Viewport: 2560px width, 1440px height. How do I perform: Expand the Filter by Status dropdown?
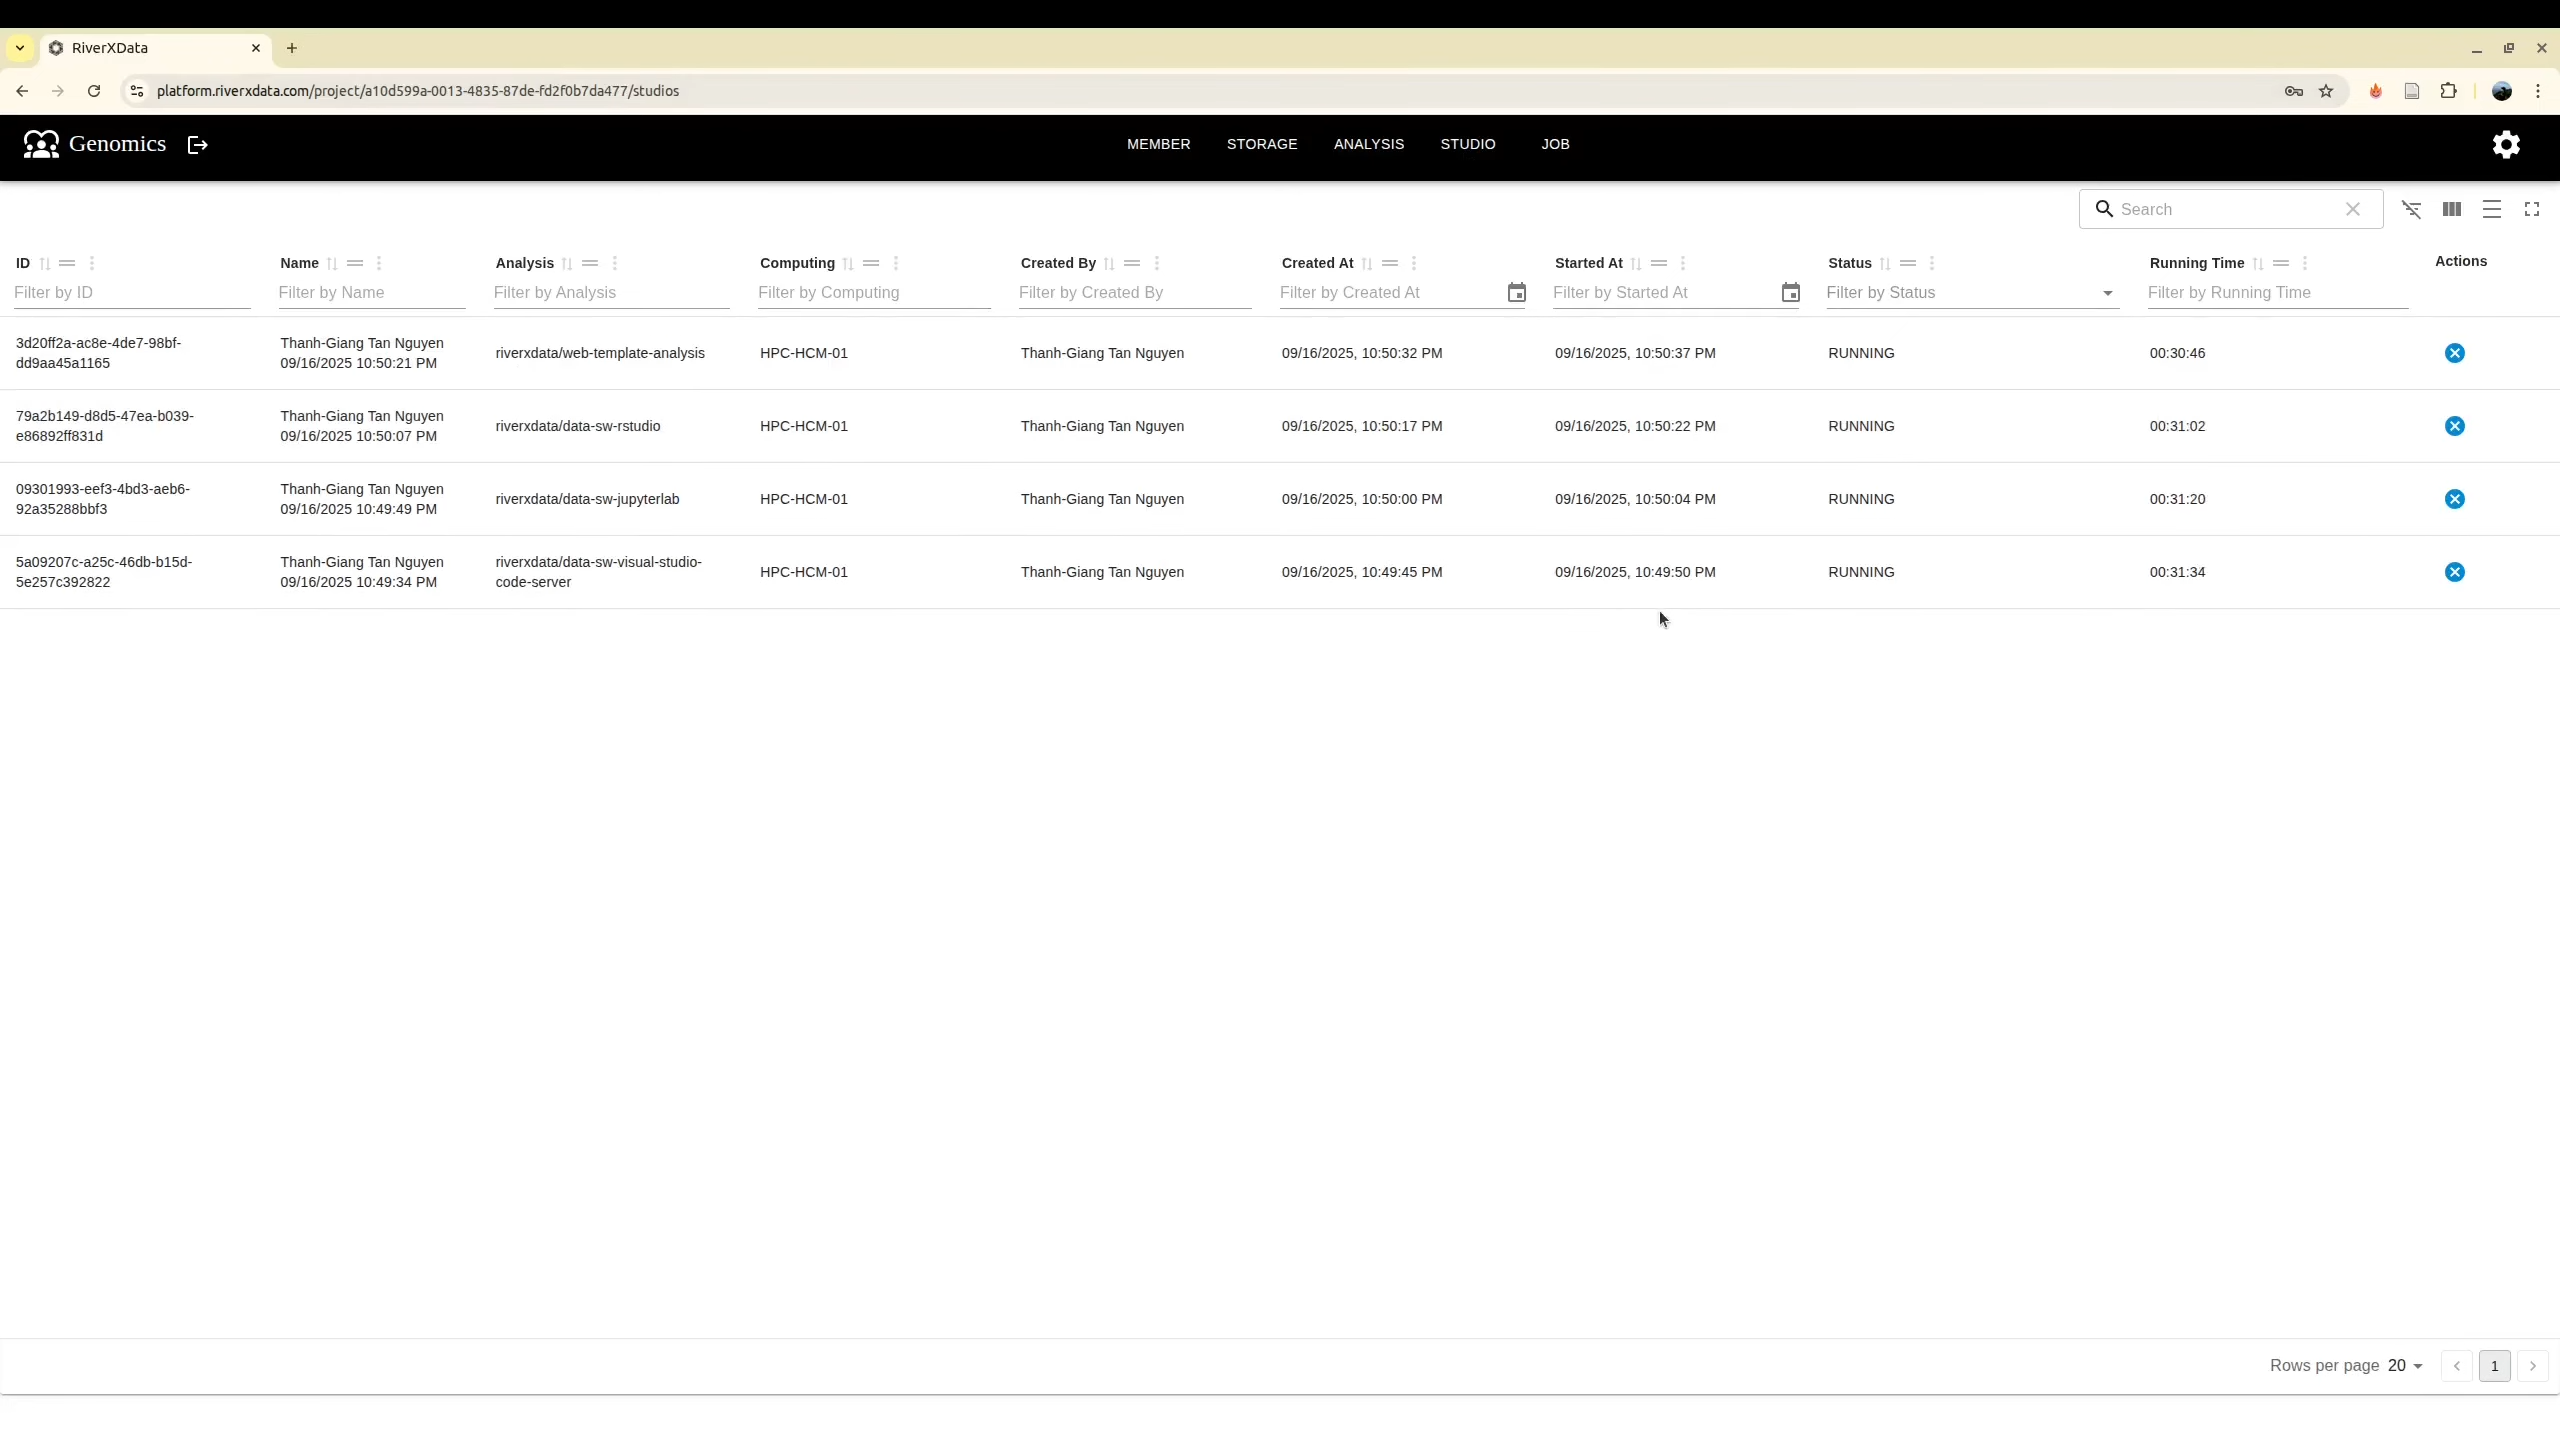pos(2107,293)
